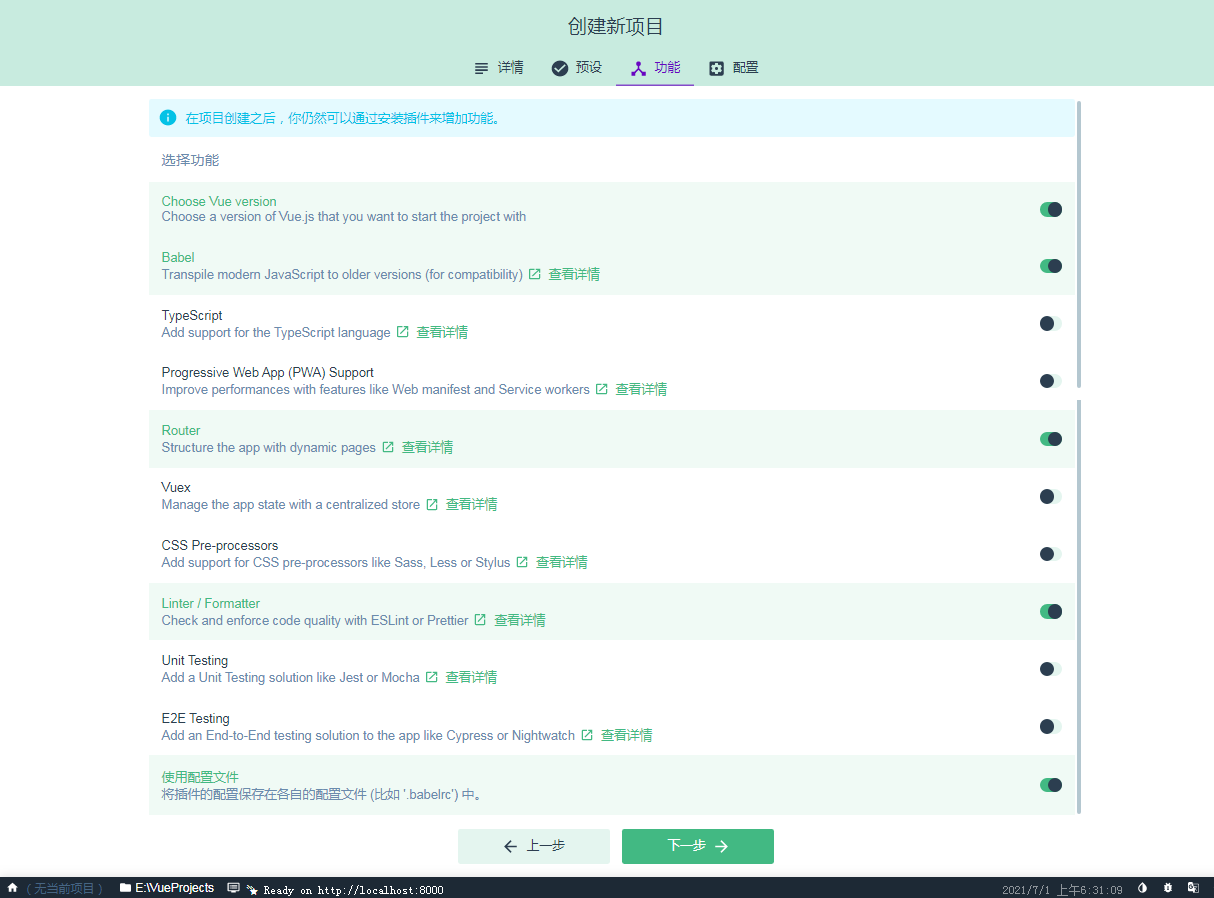Open the log console icon beside Ready message

coord(233,888)
